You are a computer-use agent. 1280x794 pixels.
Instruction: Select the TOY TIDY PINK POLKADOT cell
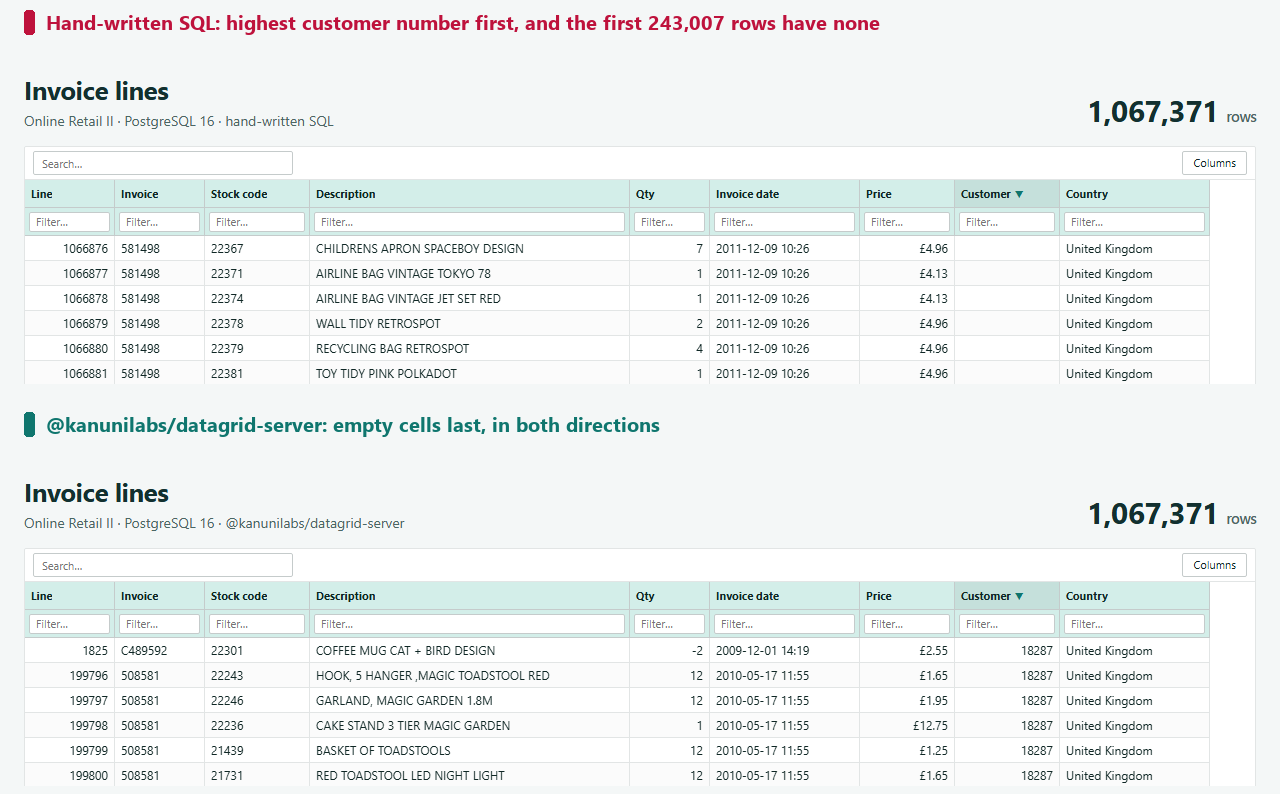[x=470, y=373]
